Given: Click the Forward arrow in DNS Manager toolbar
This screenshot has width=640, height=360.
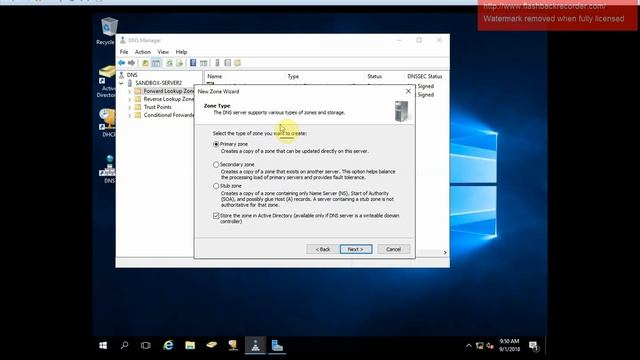Looking at the screenshot, I should (131, 63).
